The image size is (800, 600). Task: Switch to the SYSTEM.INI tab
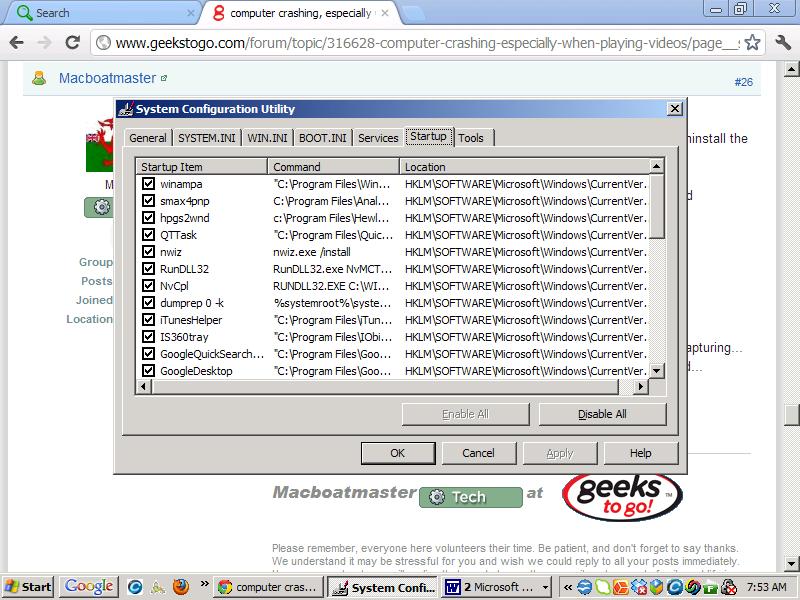pyautogui.click(x=207, y=138)
